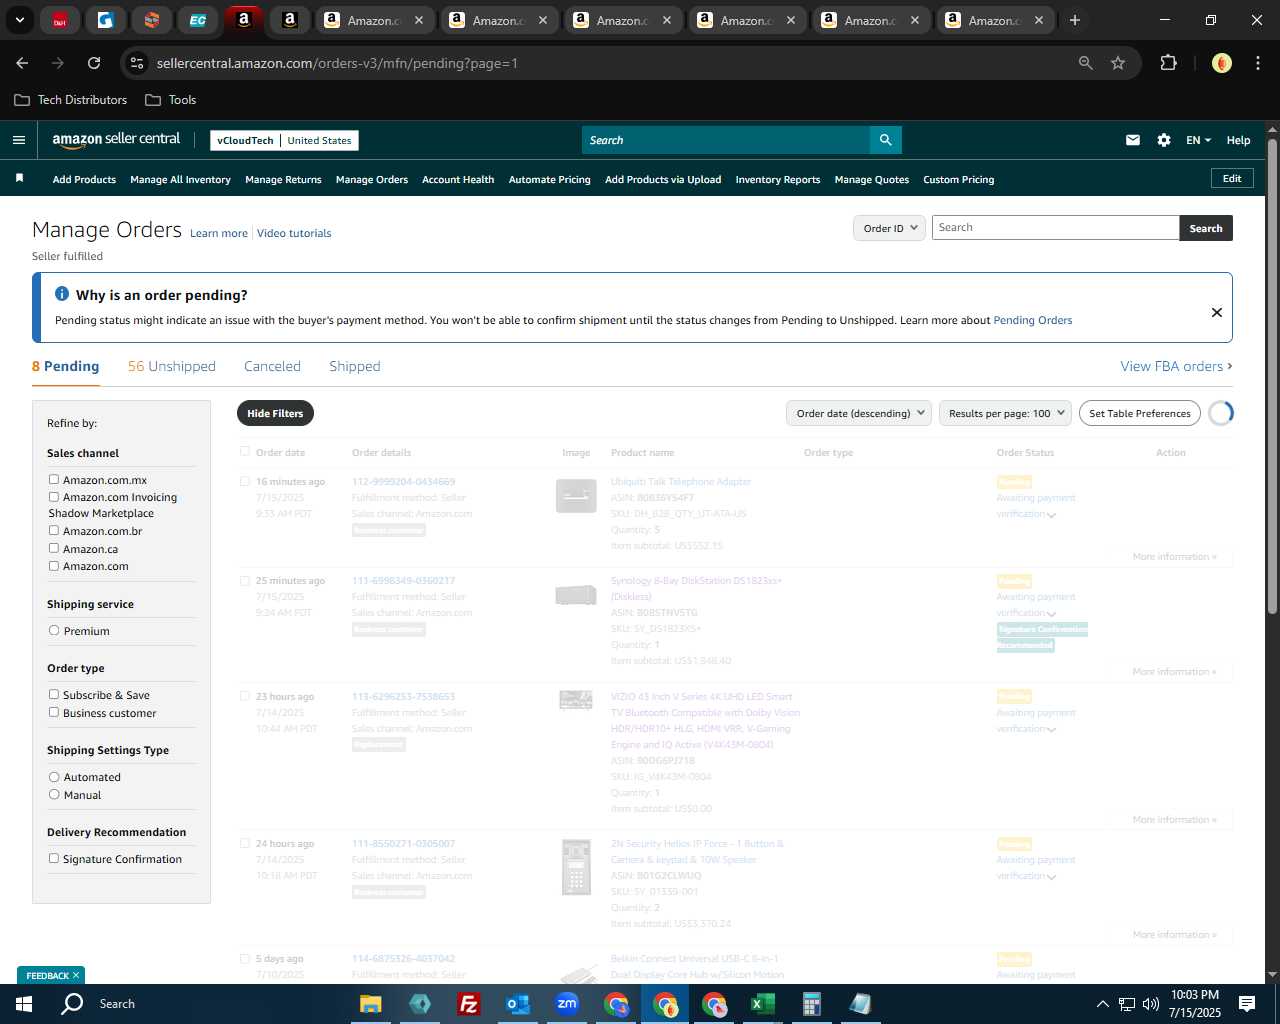Open Outlook from the taskbar
Screen dimensions: 1280x1024
pos(518,1004)
